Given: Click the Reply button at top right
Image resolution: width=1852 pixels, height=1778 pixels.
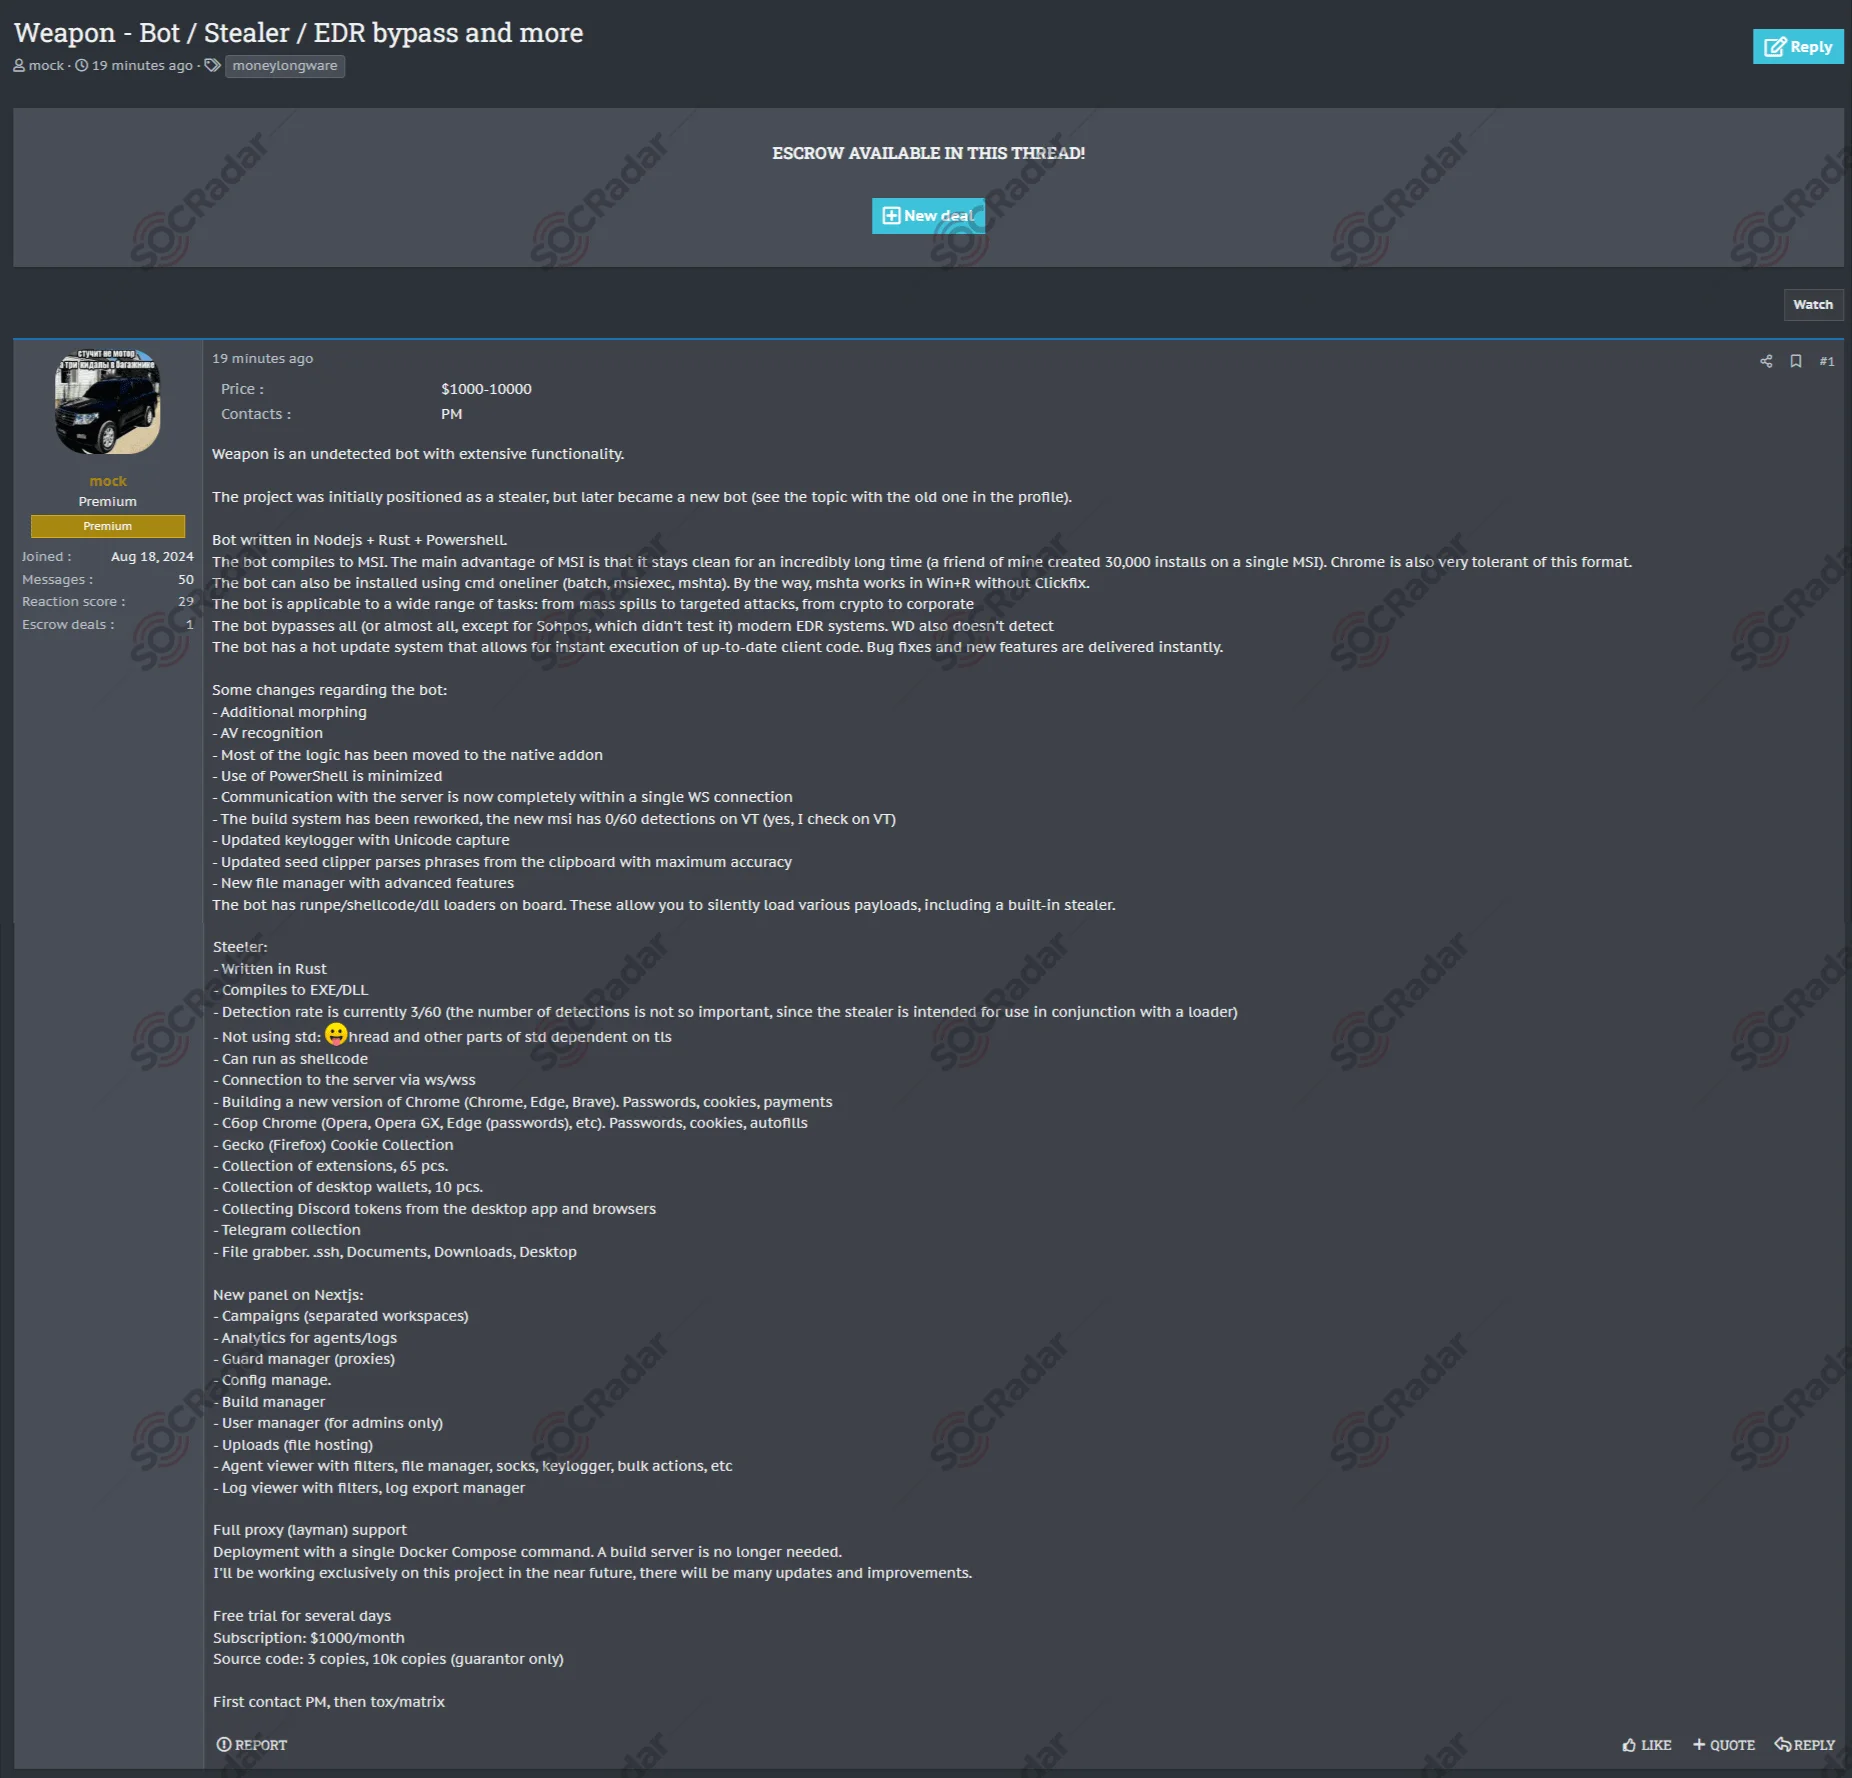Looking at the screenshot, I should (x=1797, y=47).
